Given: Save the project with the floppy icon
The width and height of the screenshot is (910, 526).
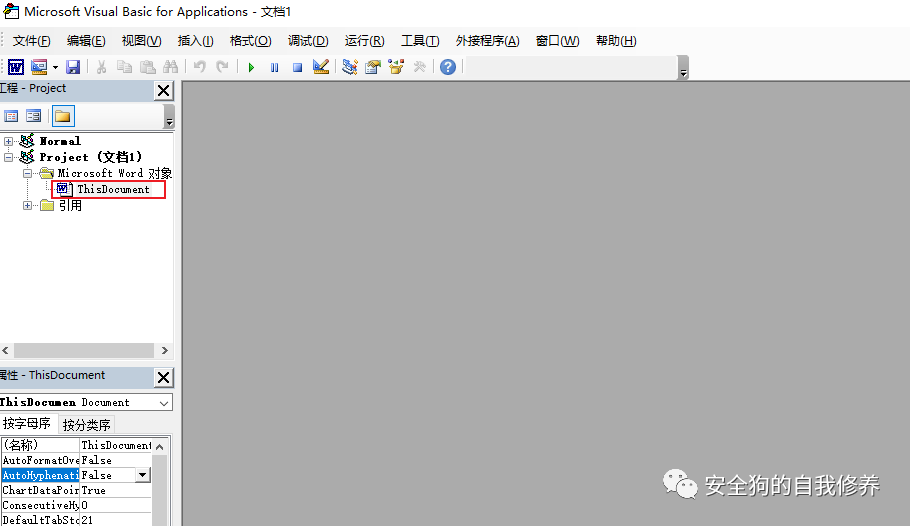Looking at the screenshot, I should pyautogui.click(x=73, y=67).
